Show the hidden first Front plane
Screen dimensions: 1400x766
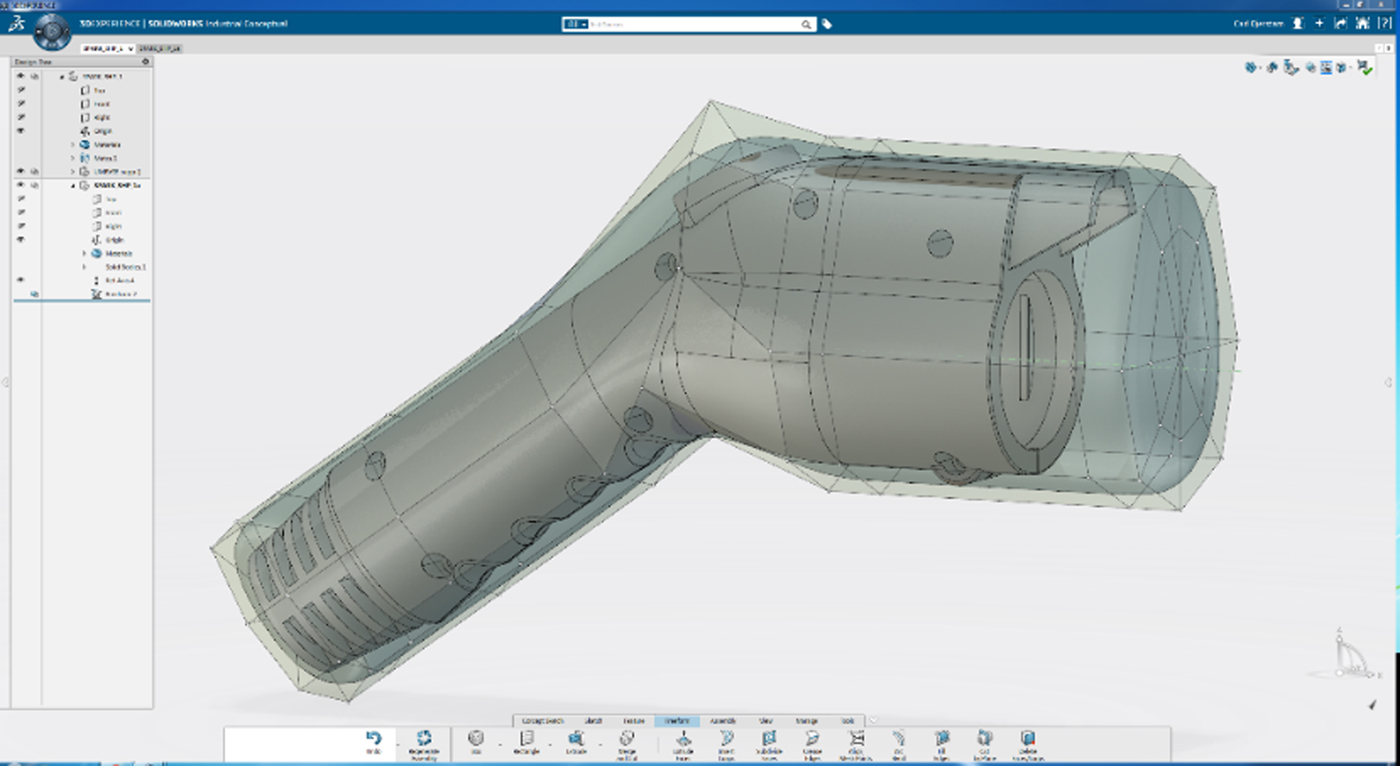(x=20, y=104)
